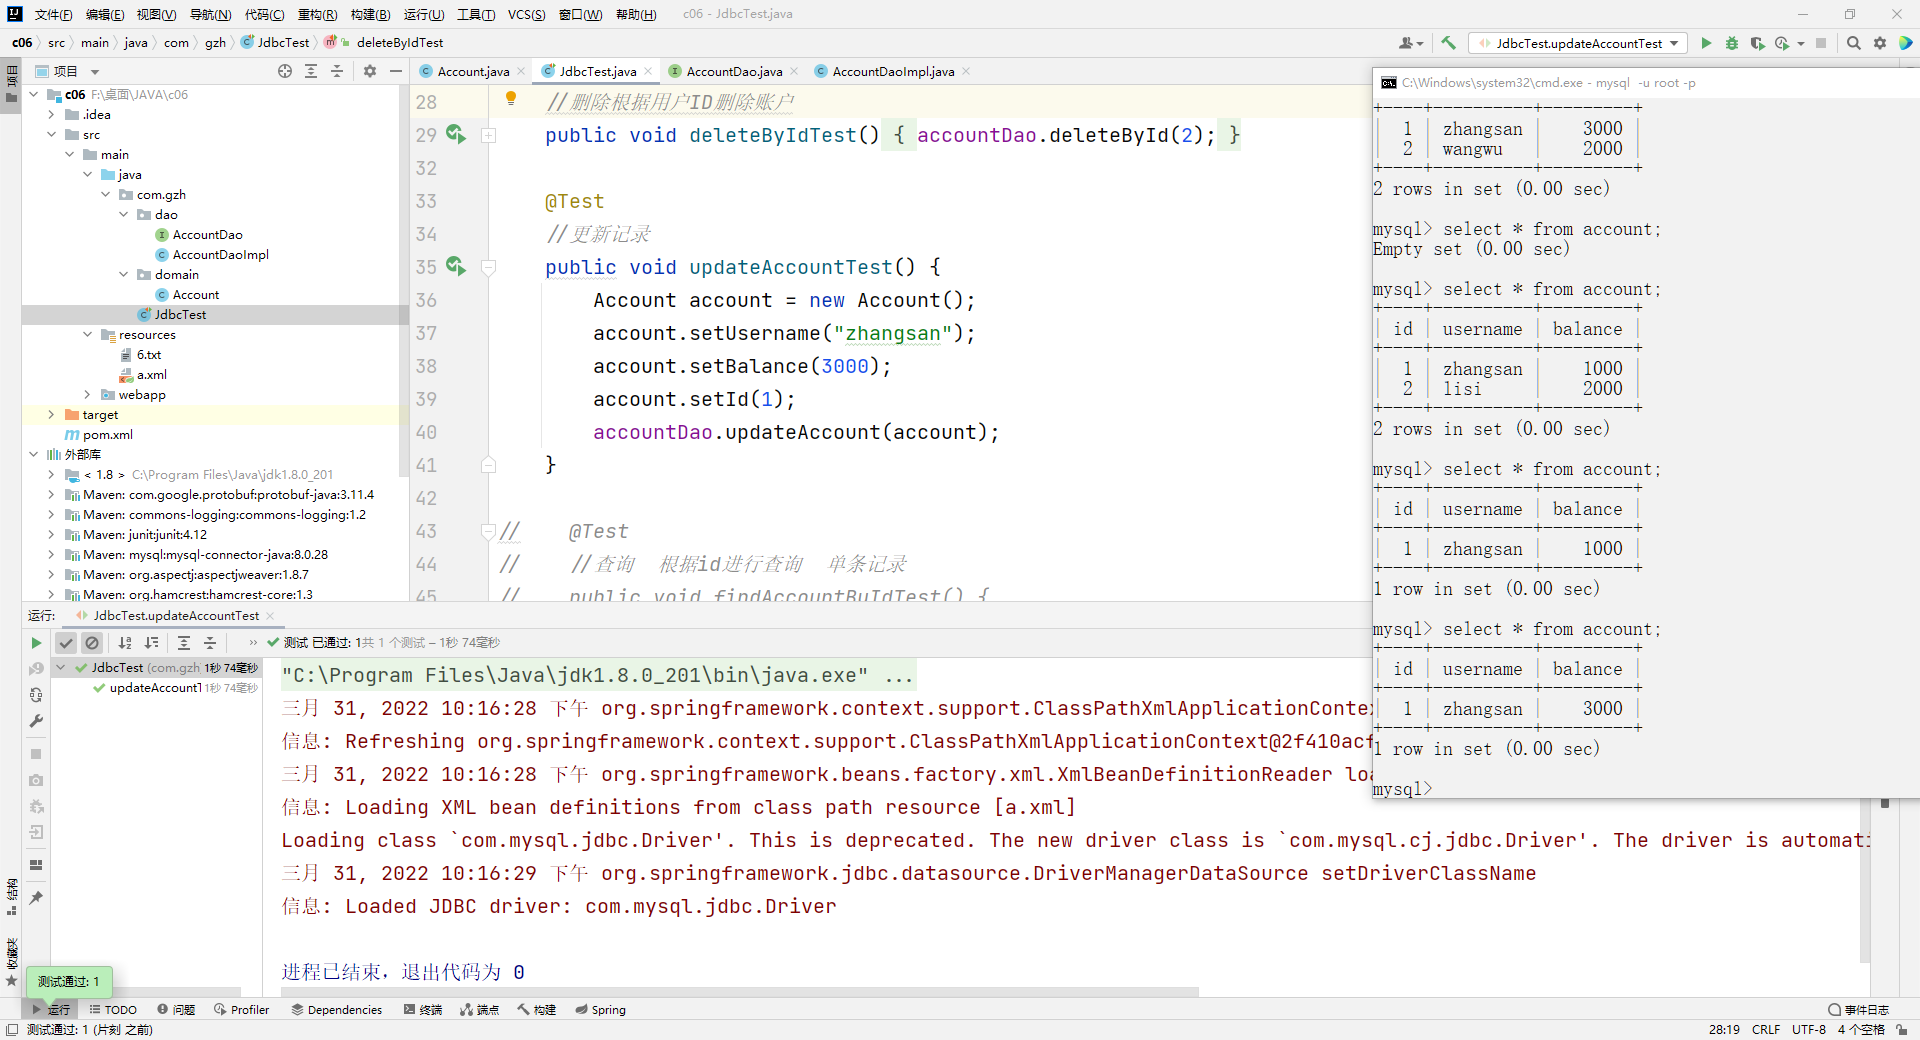Run the updateAccountTest configuration
The height and width of the screenshot is (1040, 1920).
coord(1706,43)
